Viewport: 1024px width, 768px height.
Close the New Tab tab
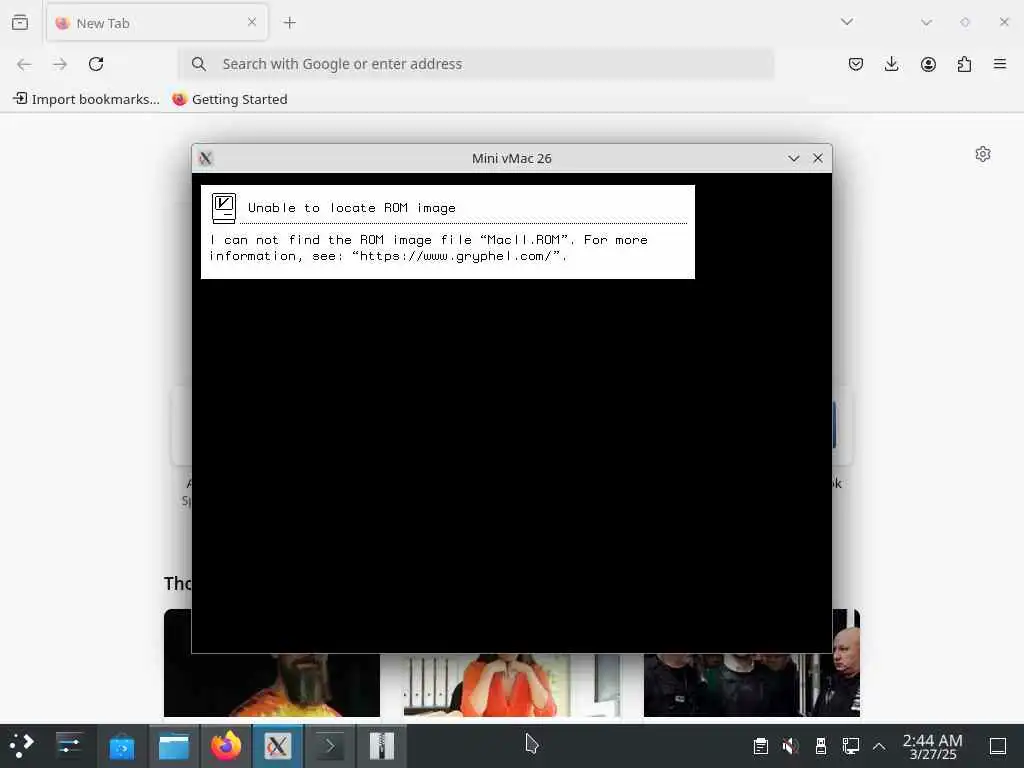coord(252,22)
